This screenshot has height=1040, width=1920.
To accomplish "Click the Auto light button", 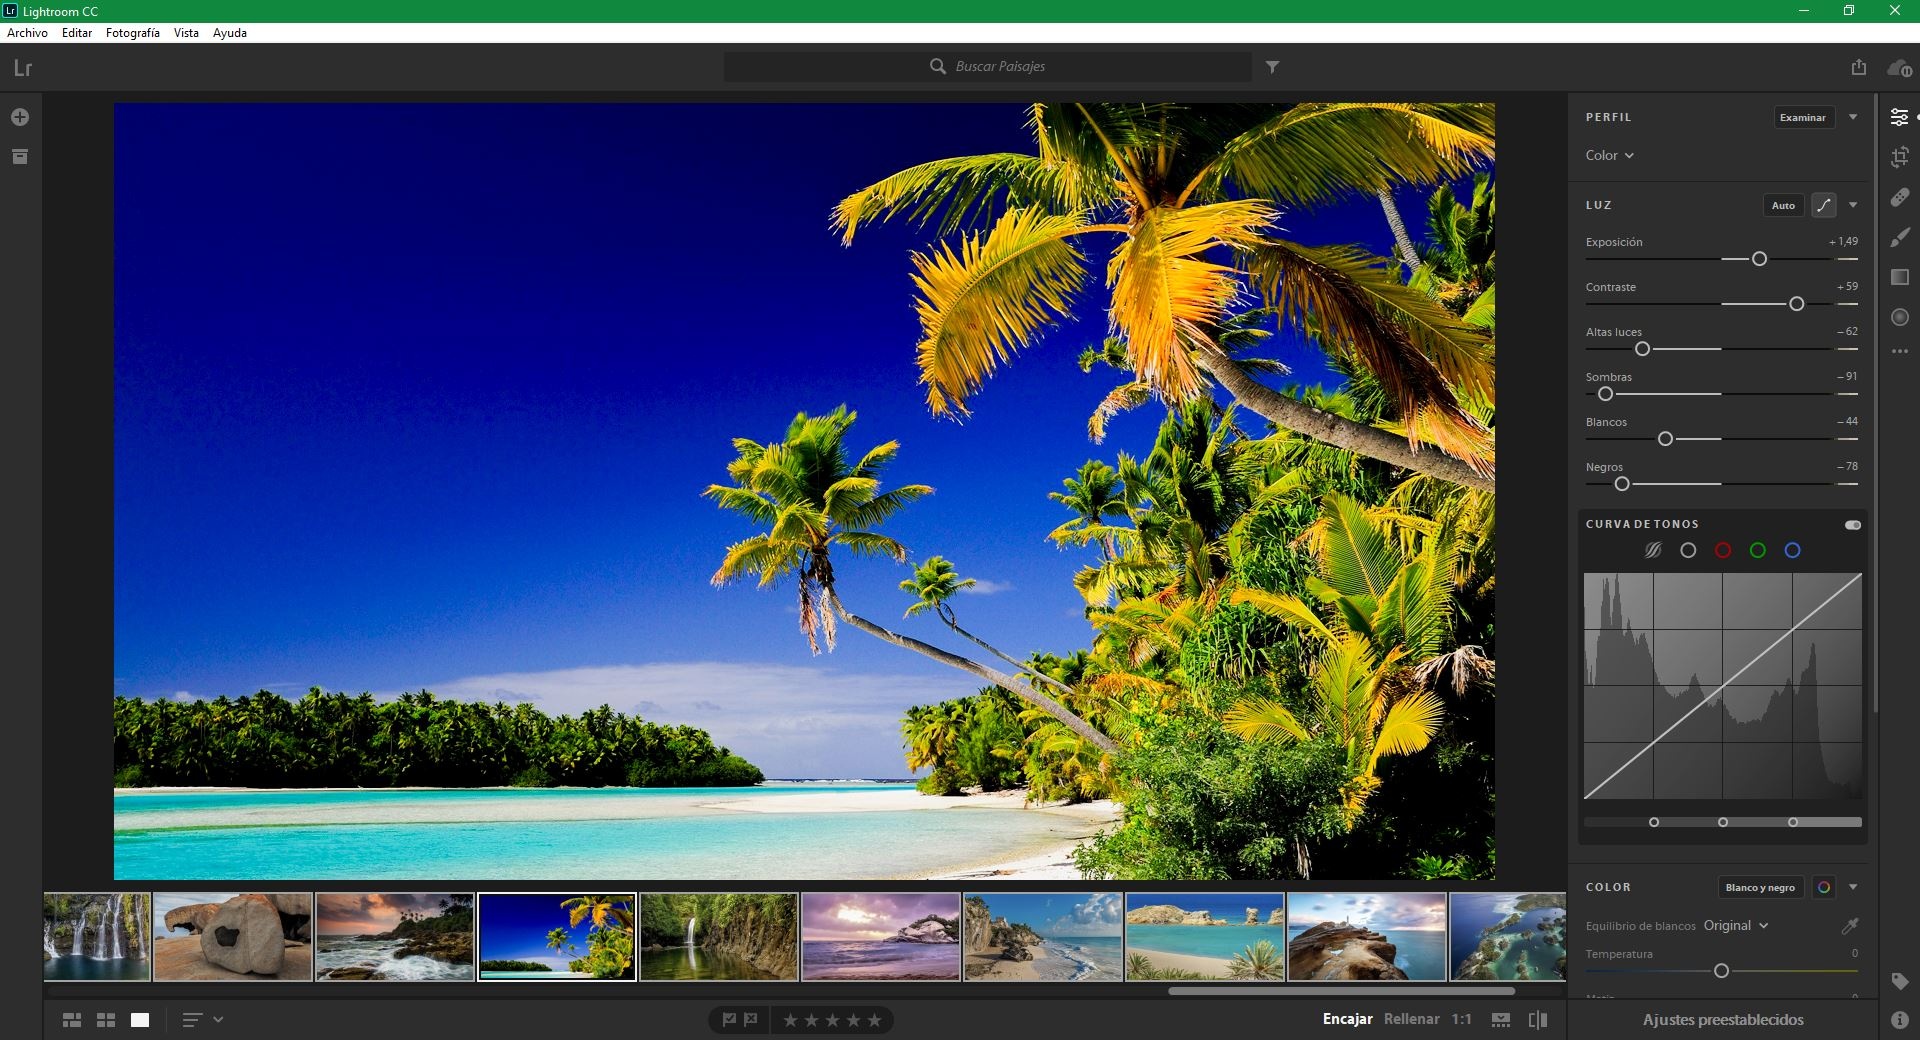I will pos(1783,205).
